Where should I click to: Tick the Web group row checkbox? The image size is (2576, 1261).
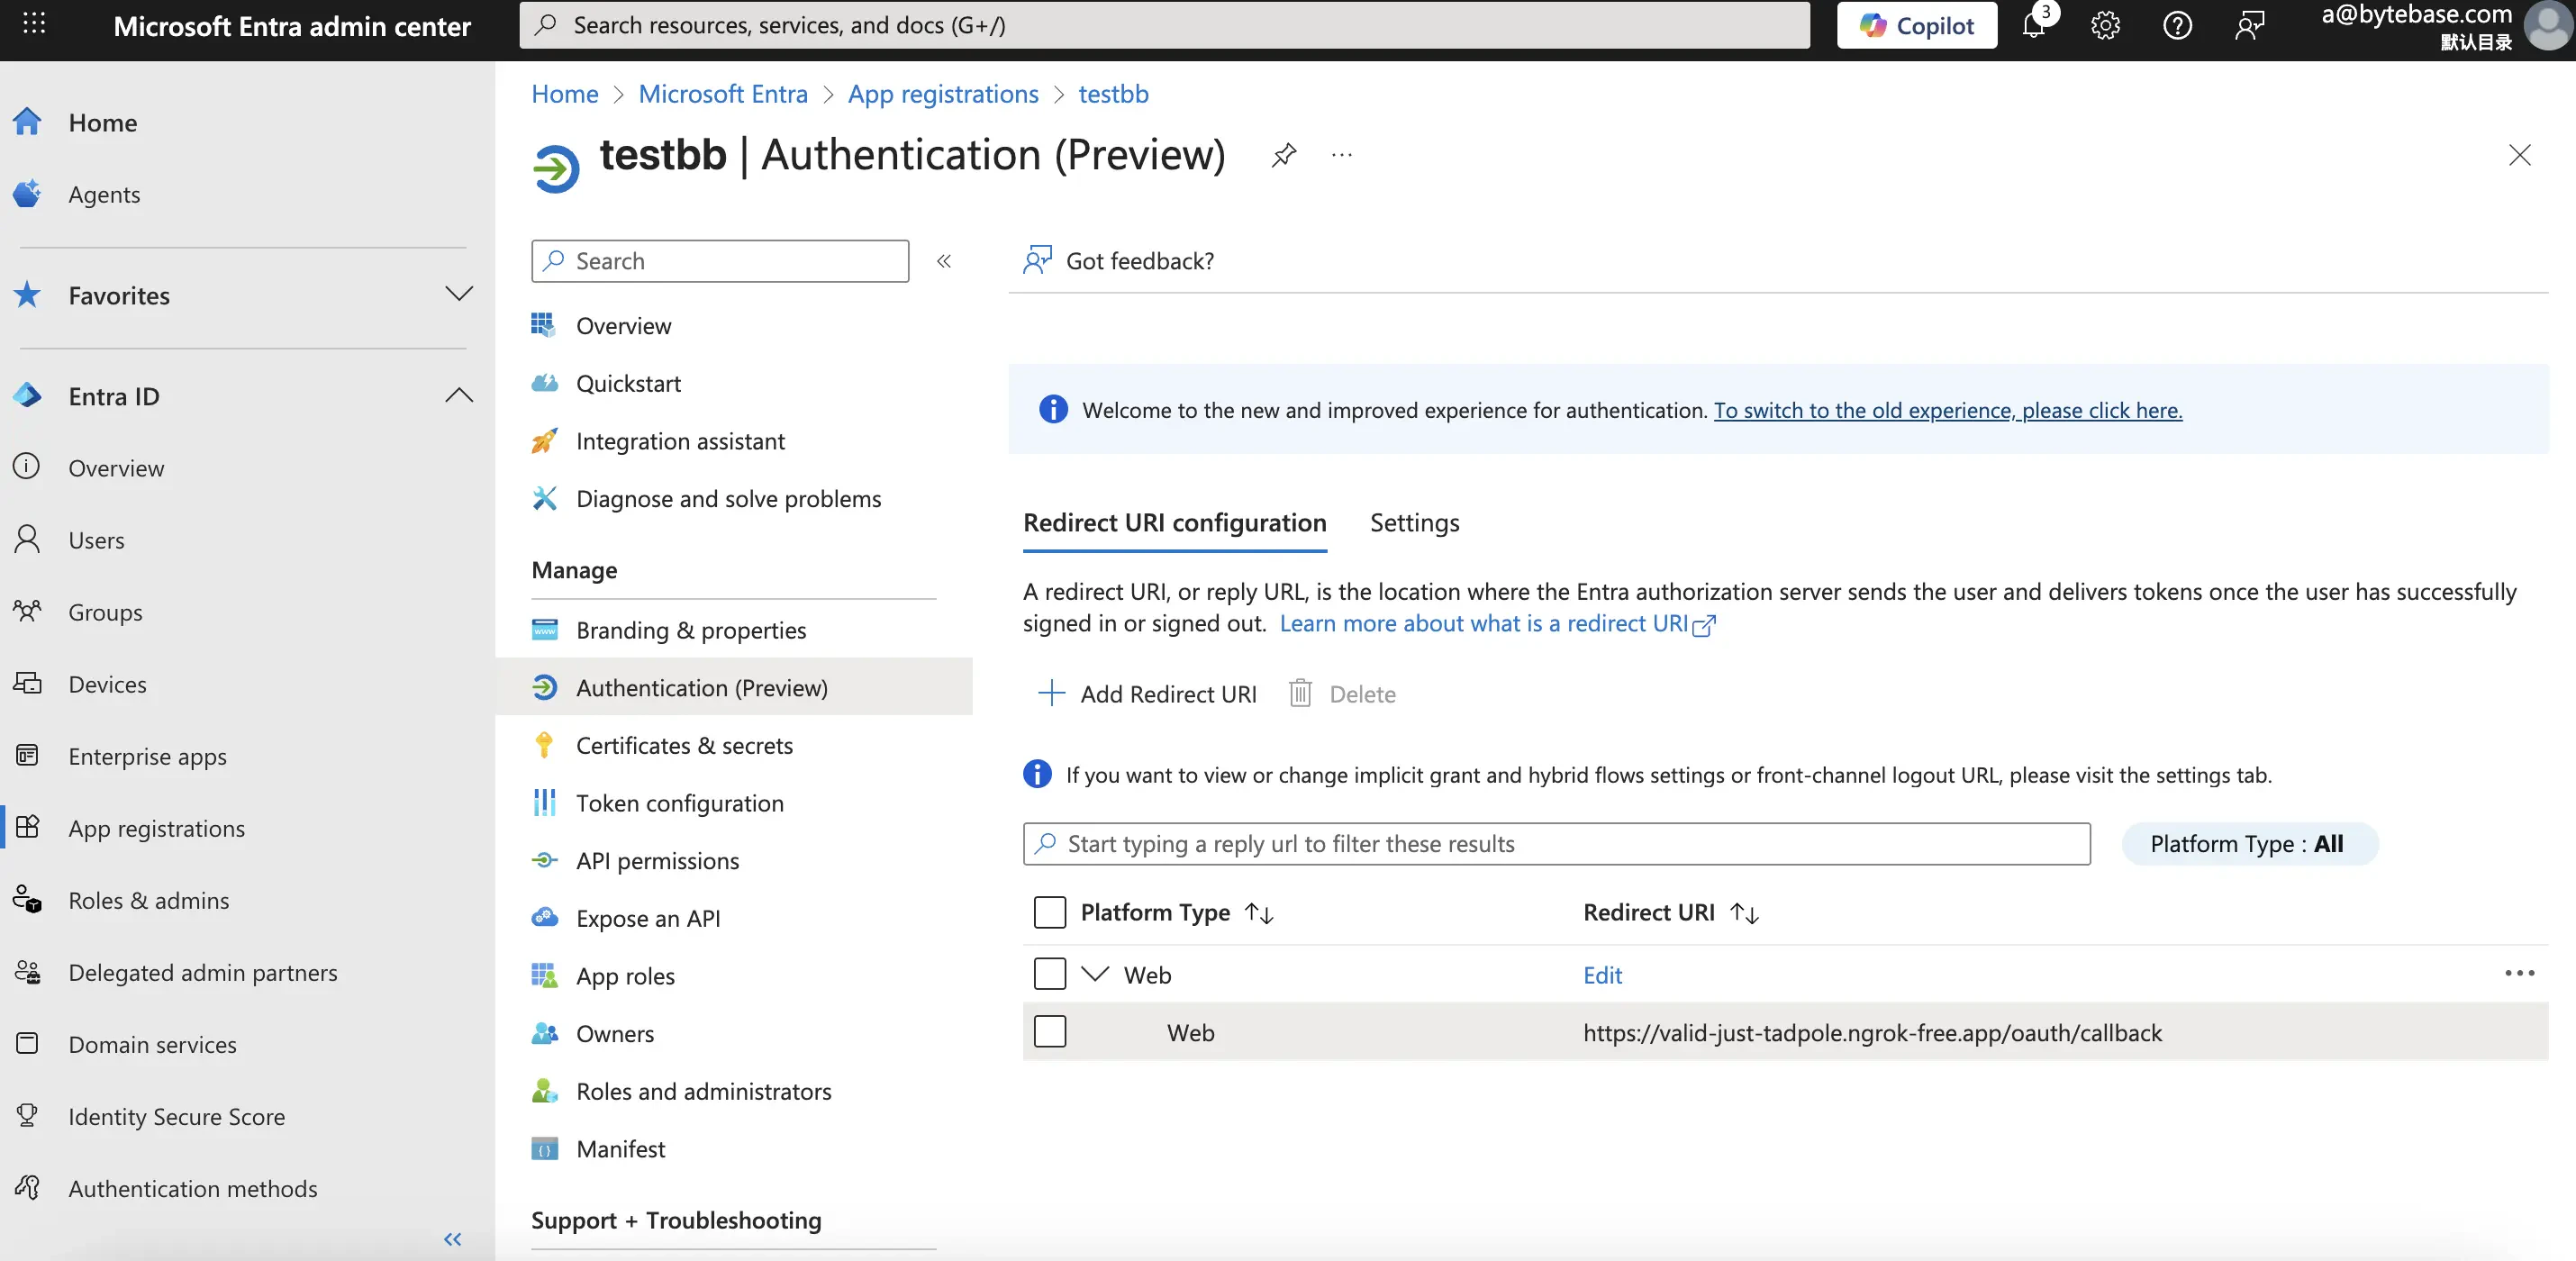[x=1049, y=974]
